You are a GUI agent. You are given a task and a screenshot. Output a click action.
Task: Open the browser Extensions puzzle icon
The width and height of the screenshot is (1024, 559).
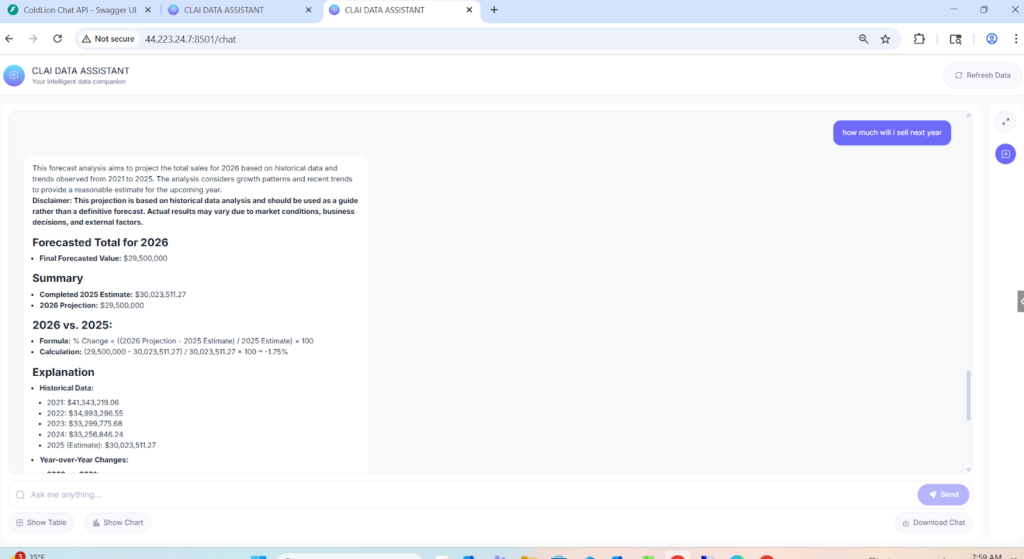point(919,39)
